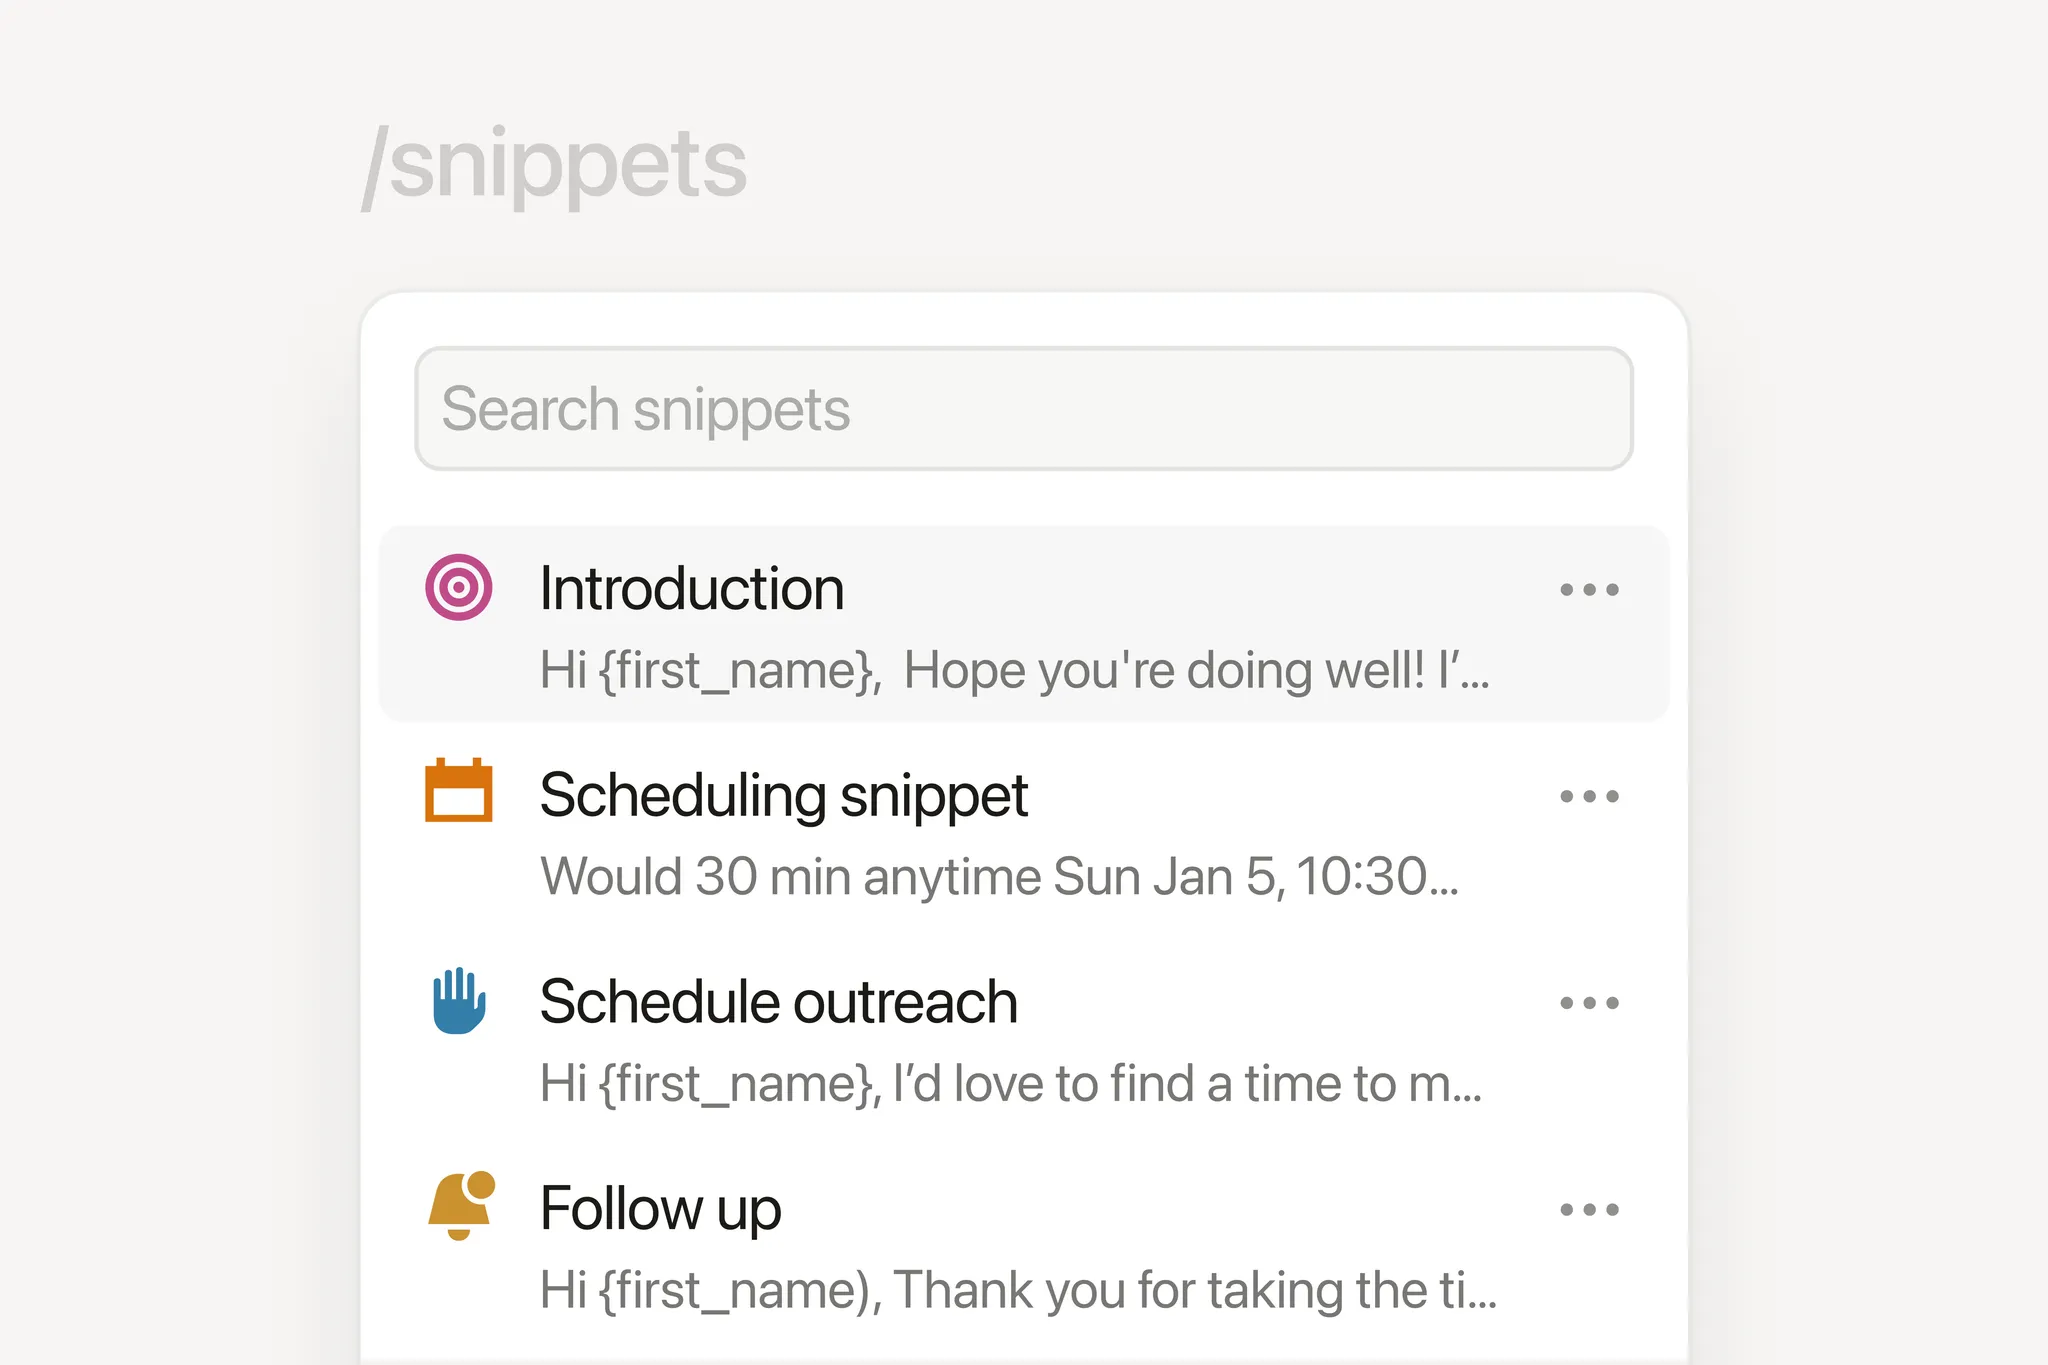Click the Scheduling snippet title label
2048x1365 pixels.
tap(783, 795)
